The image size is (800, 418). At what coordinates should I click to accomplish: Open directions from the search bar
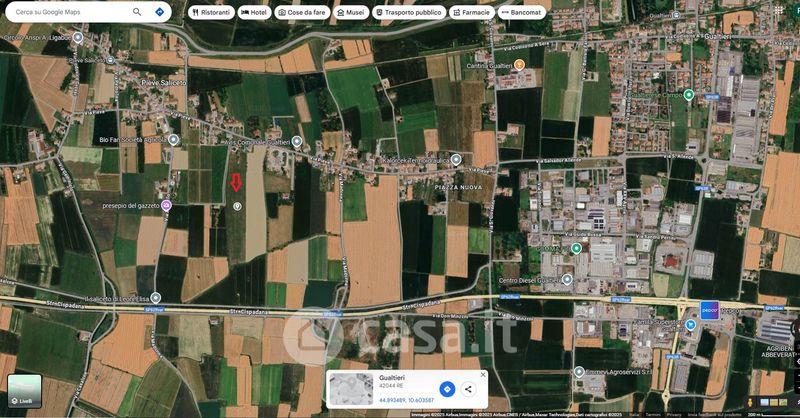coord(160,12)
